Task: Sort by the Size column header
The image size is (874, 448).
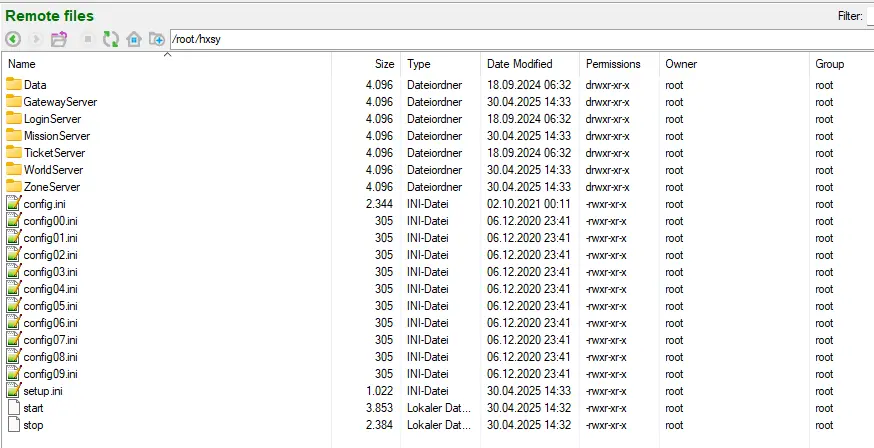Action: [x=366, y=64]
